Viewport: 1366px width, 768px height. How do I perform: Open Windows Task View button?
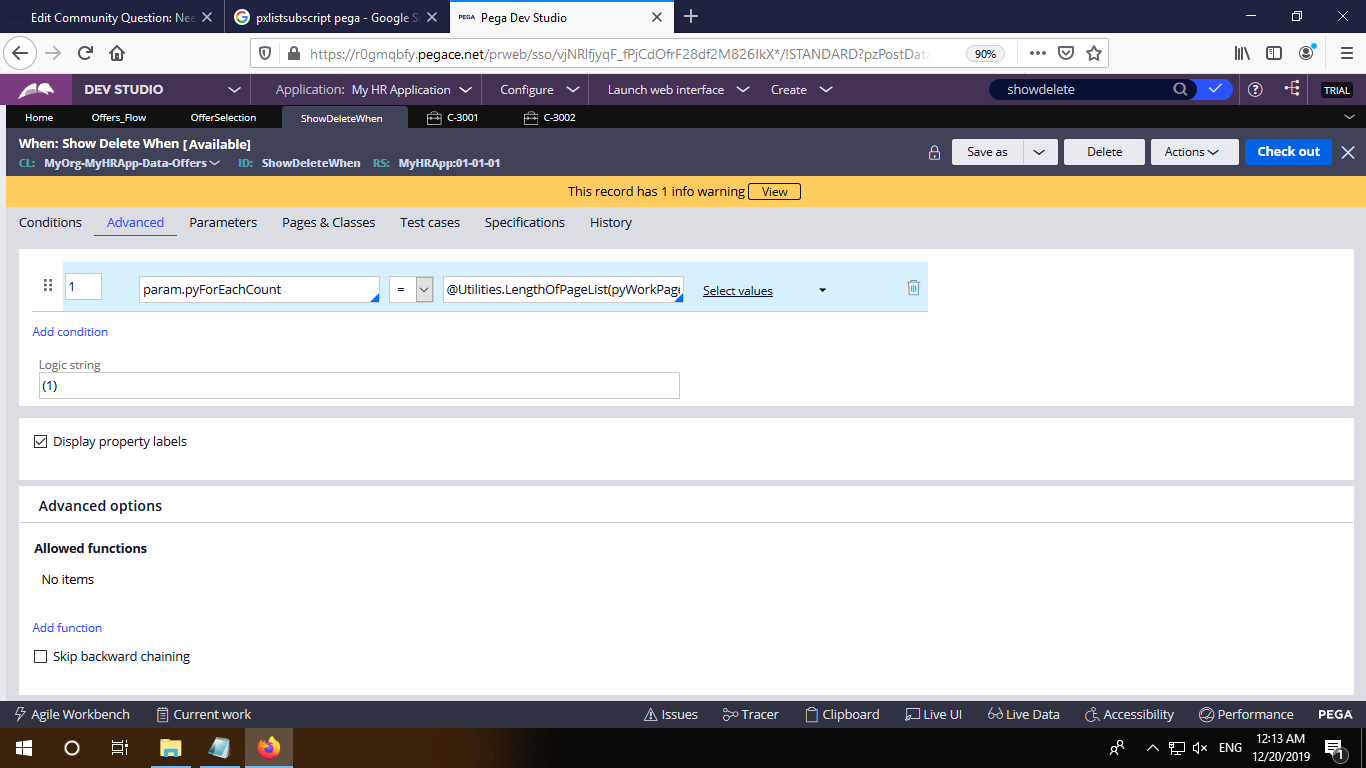point(120,747)
